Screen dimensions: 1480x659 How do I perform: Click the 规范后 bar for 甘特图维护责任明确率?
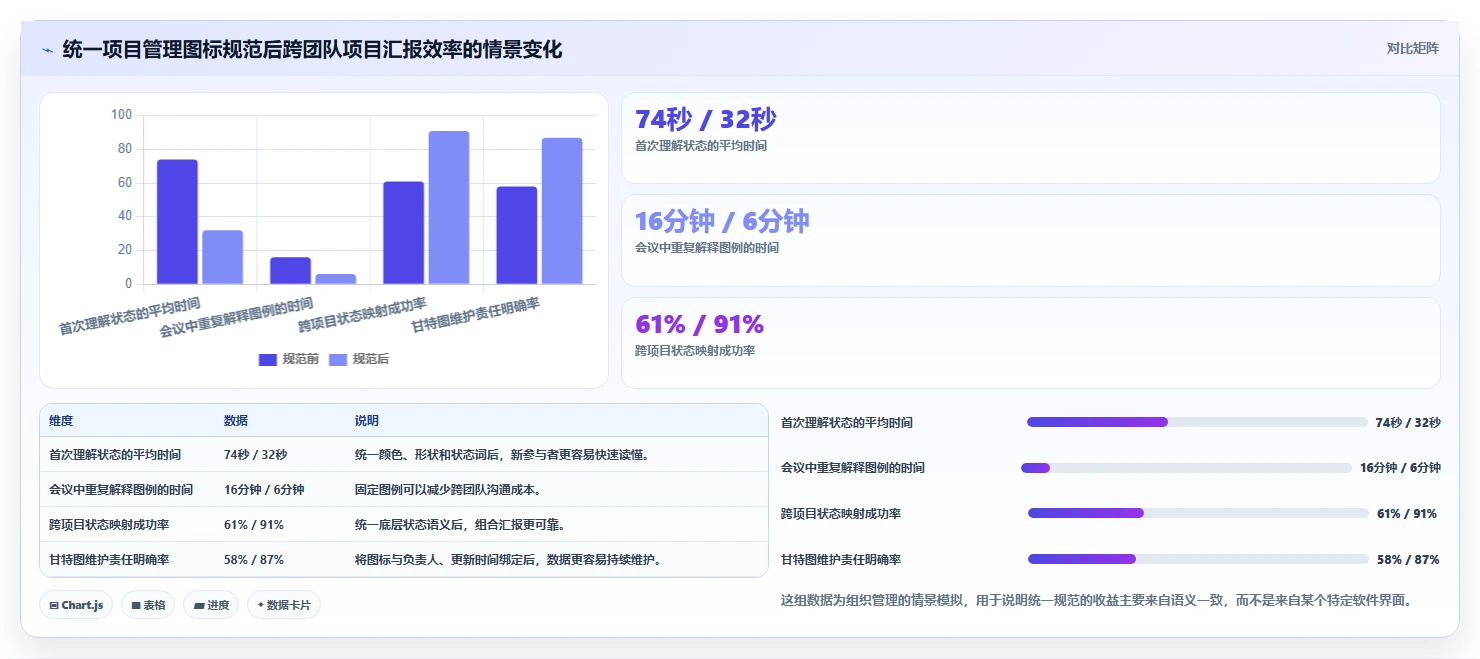click(561, 211)
